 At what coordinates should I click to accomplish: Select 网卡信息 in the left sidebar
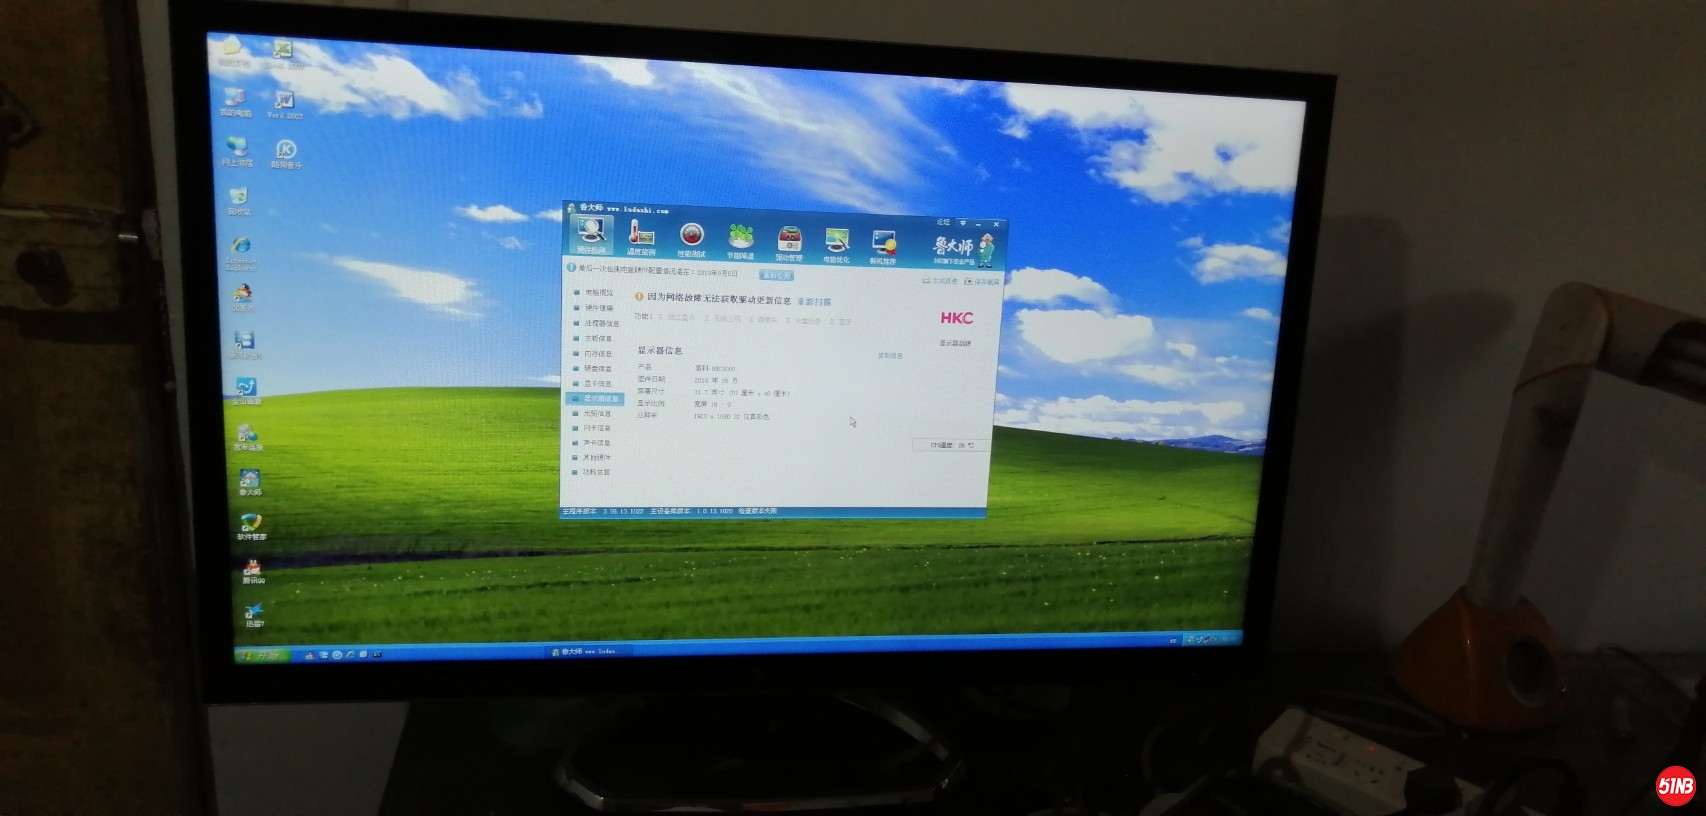click(x=597, y=428)
